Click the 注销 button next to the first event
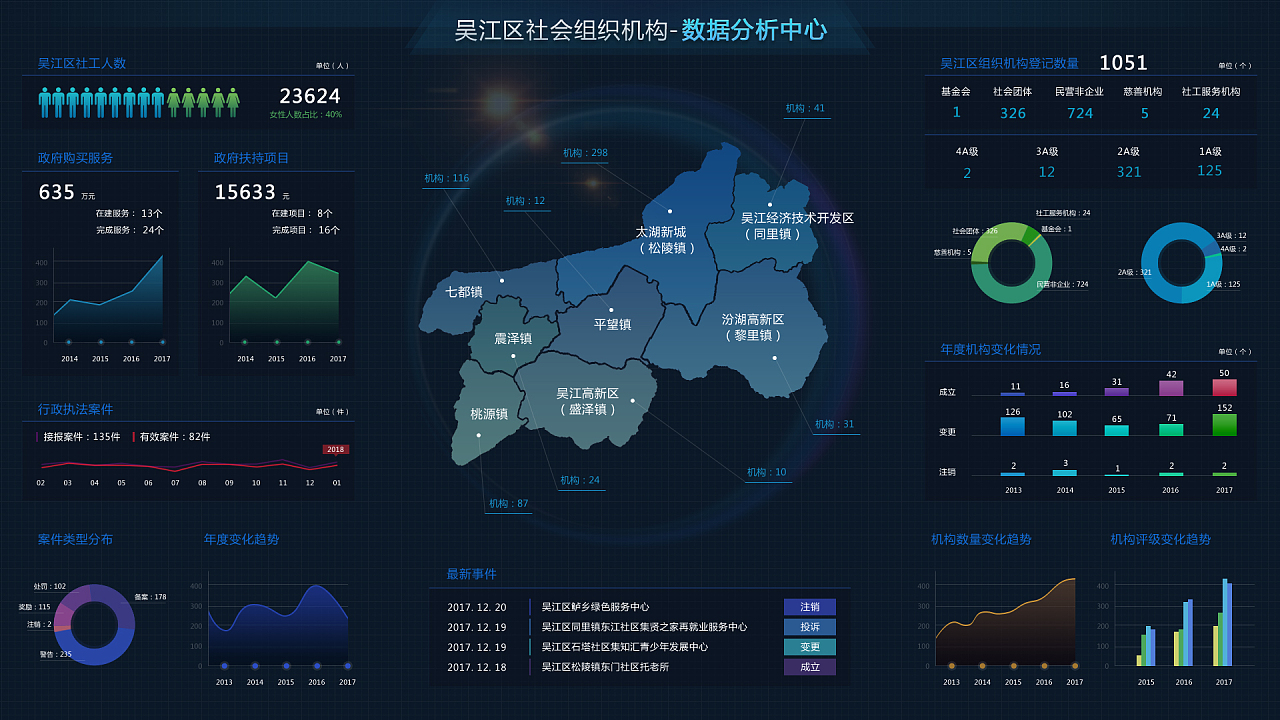The height and width of the screenshot is (720, 1280). [x=810, y=607]
